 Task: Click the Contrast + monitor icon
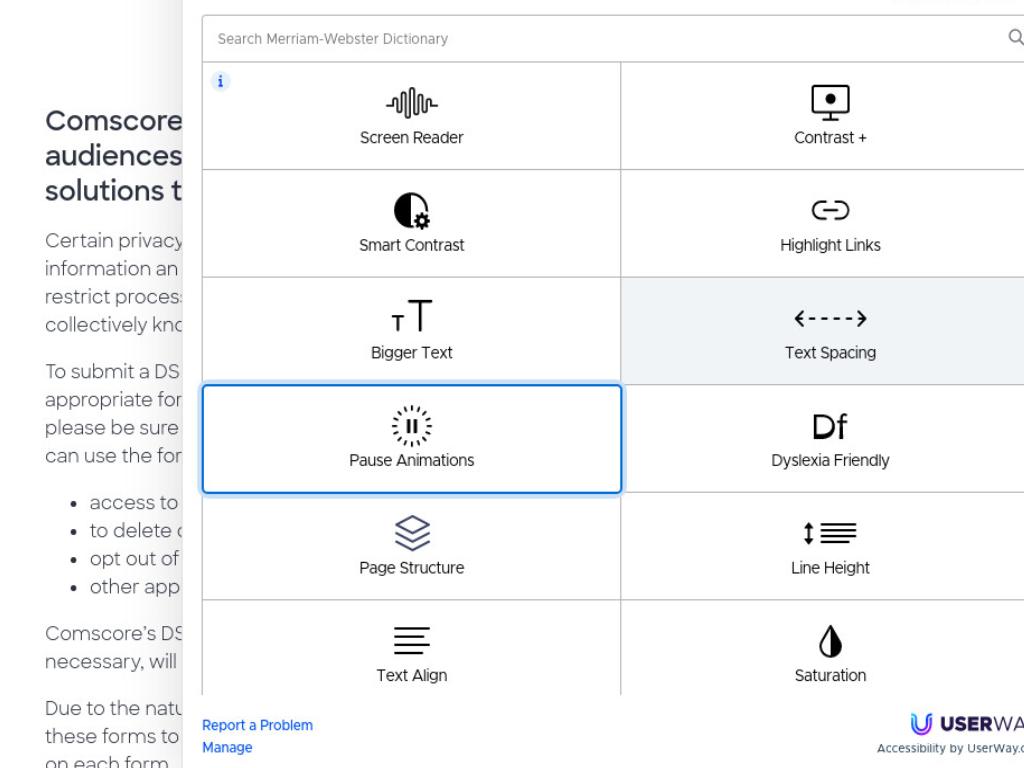point(830,103)
